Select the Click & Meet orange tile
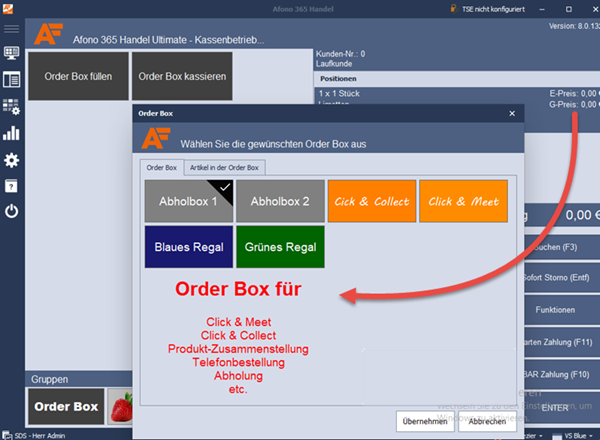The height and width of the screenshot is (440, 600). pyautogui.click(x=463, y=201)
